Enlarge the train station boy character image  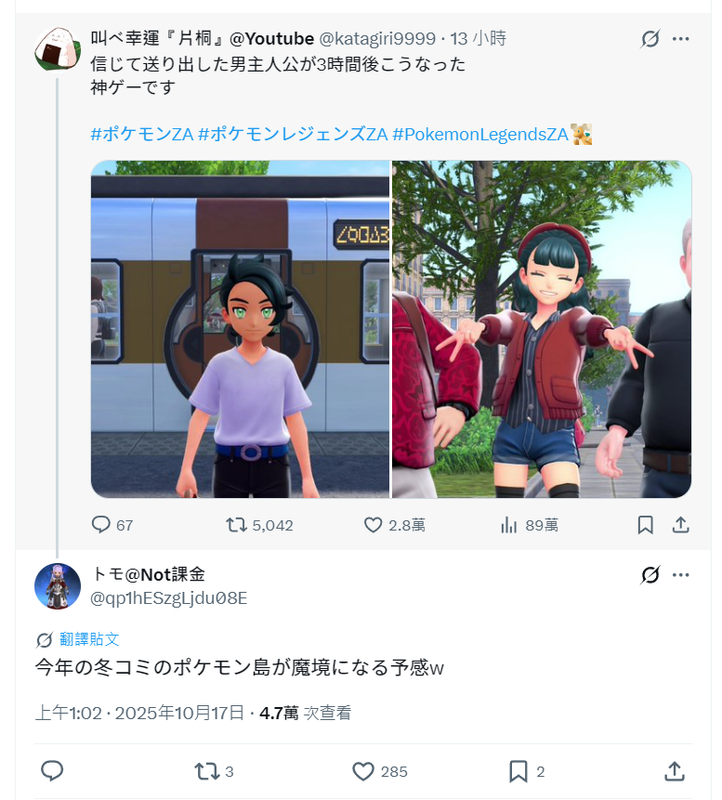240,329
